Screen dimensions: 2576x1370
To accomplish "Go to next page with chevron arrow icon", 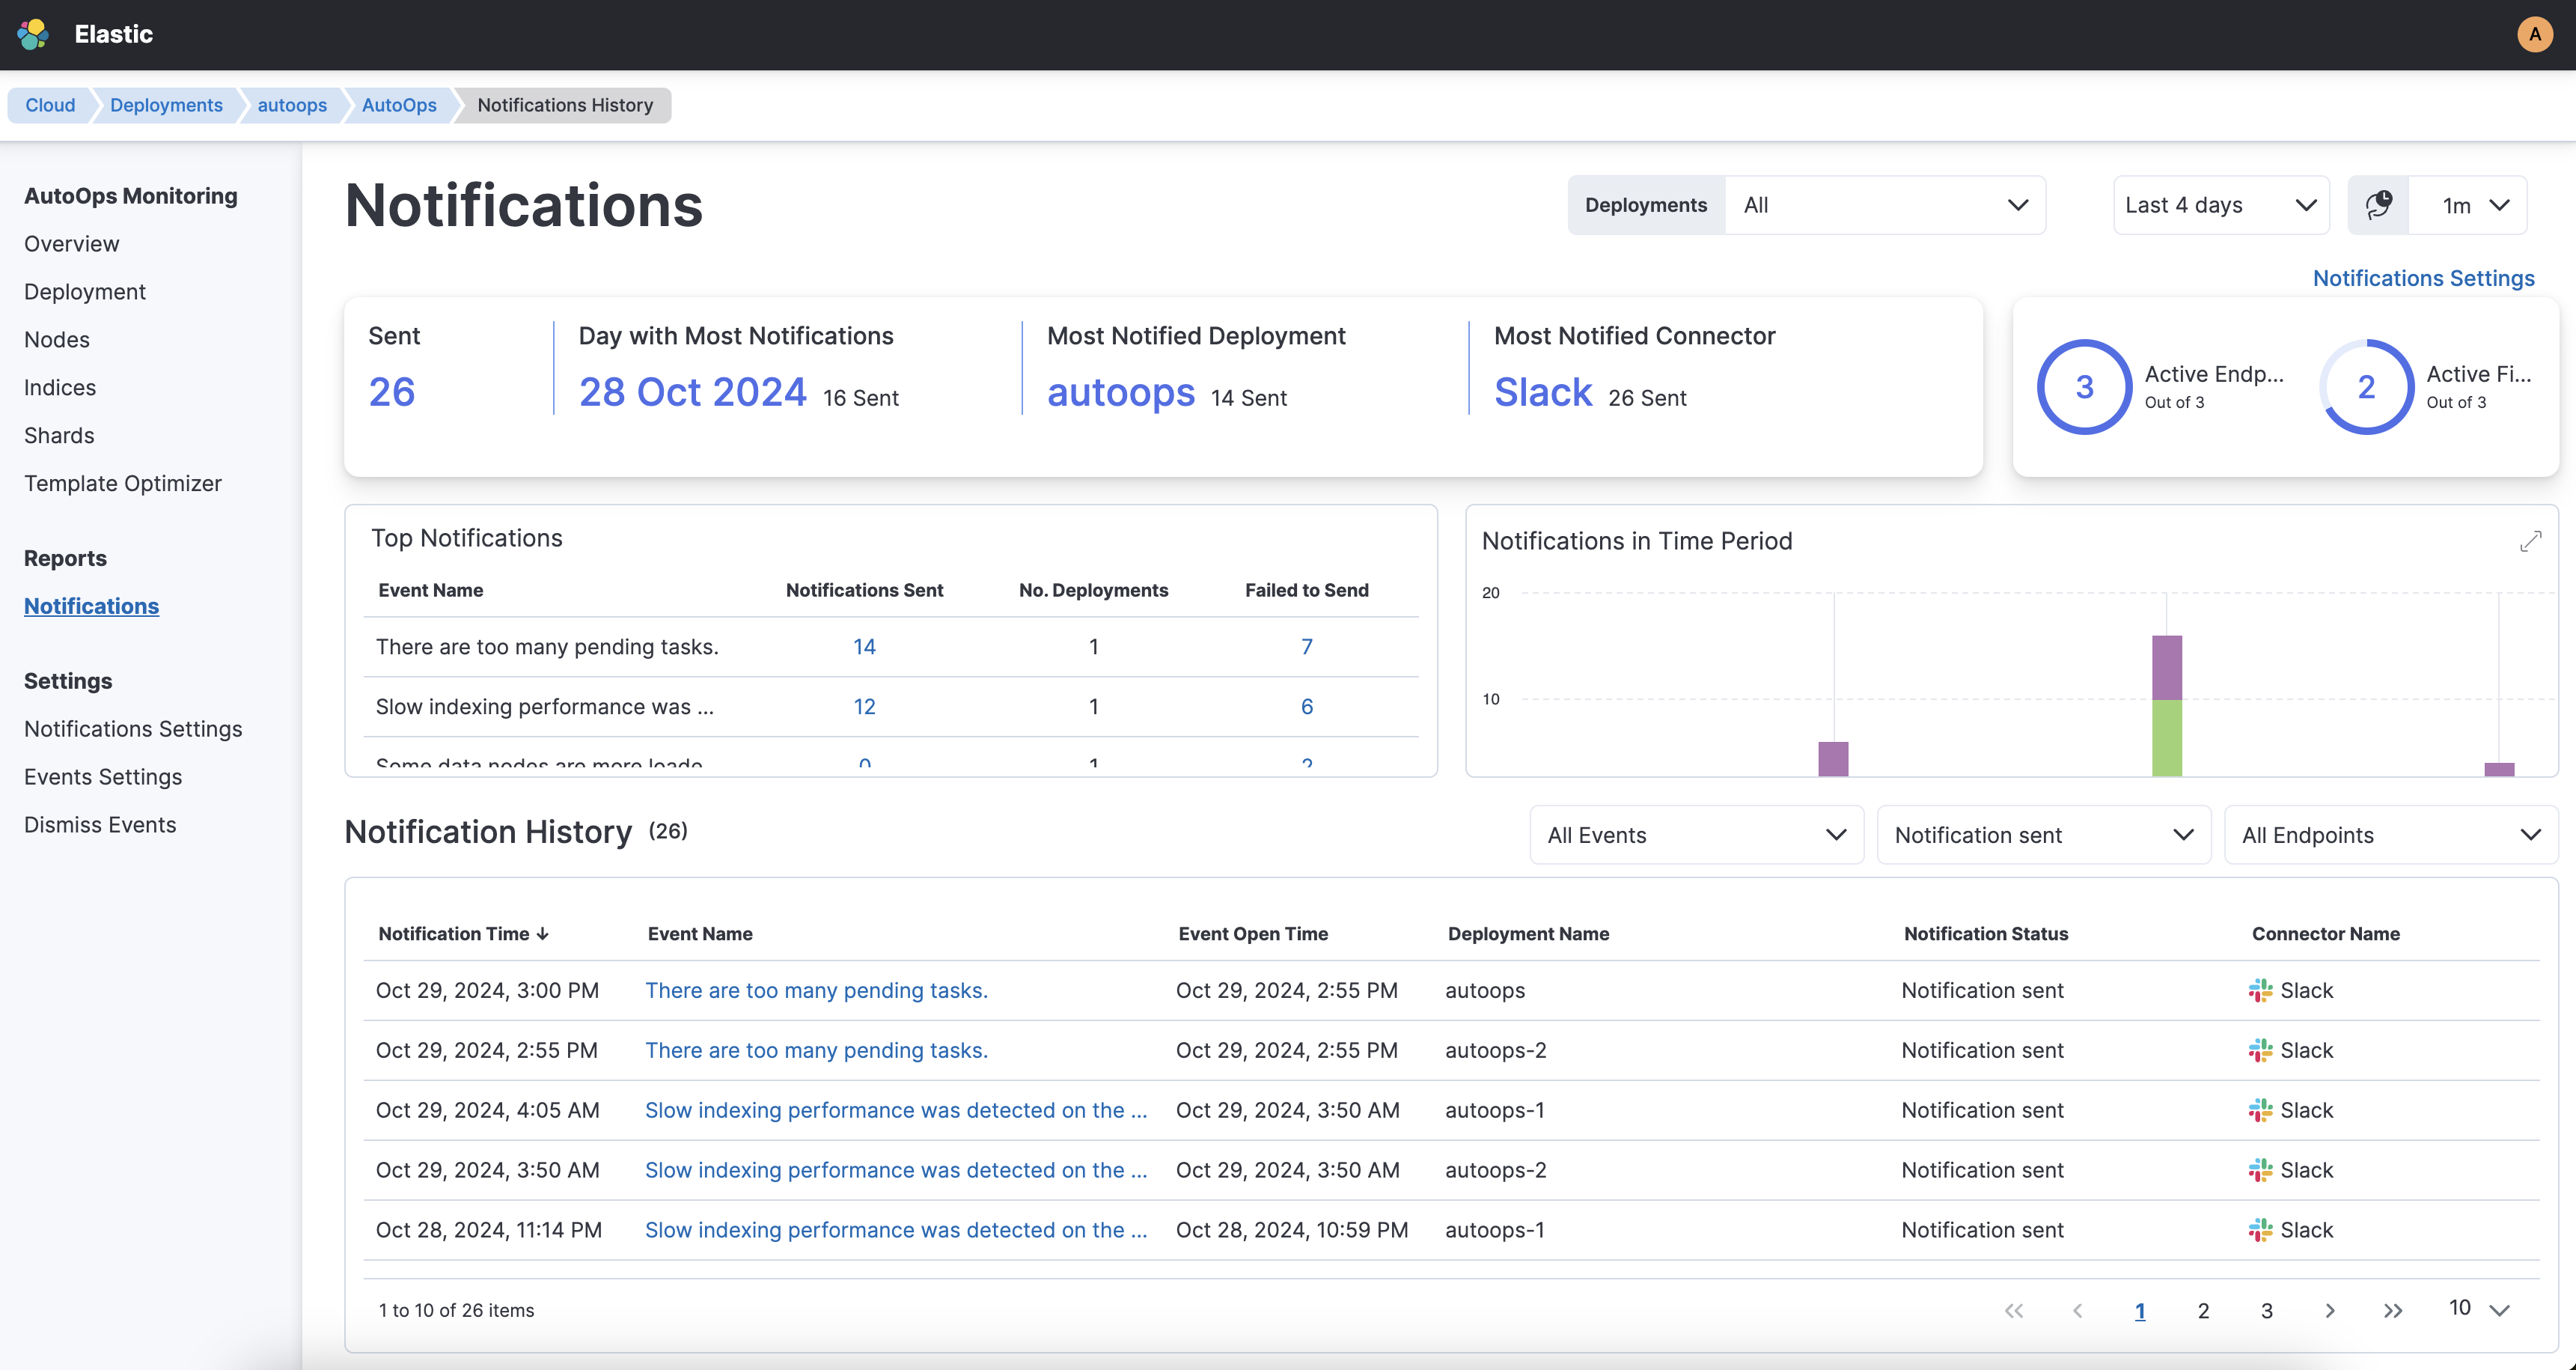I will 2330,1310.
